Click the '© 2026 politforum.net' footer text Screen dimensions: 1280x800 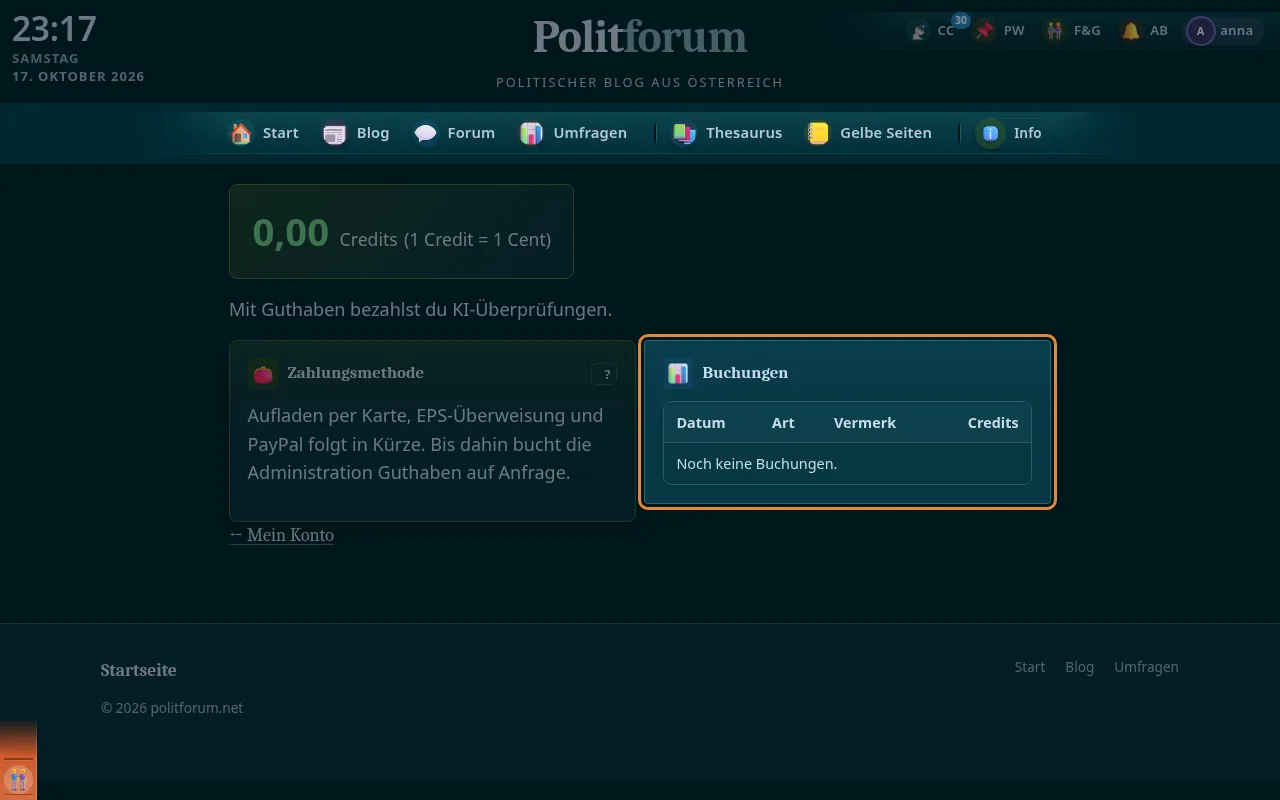pyautogui.click(x=172, y=708)
